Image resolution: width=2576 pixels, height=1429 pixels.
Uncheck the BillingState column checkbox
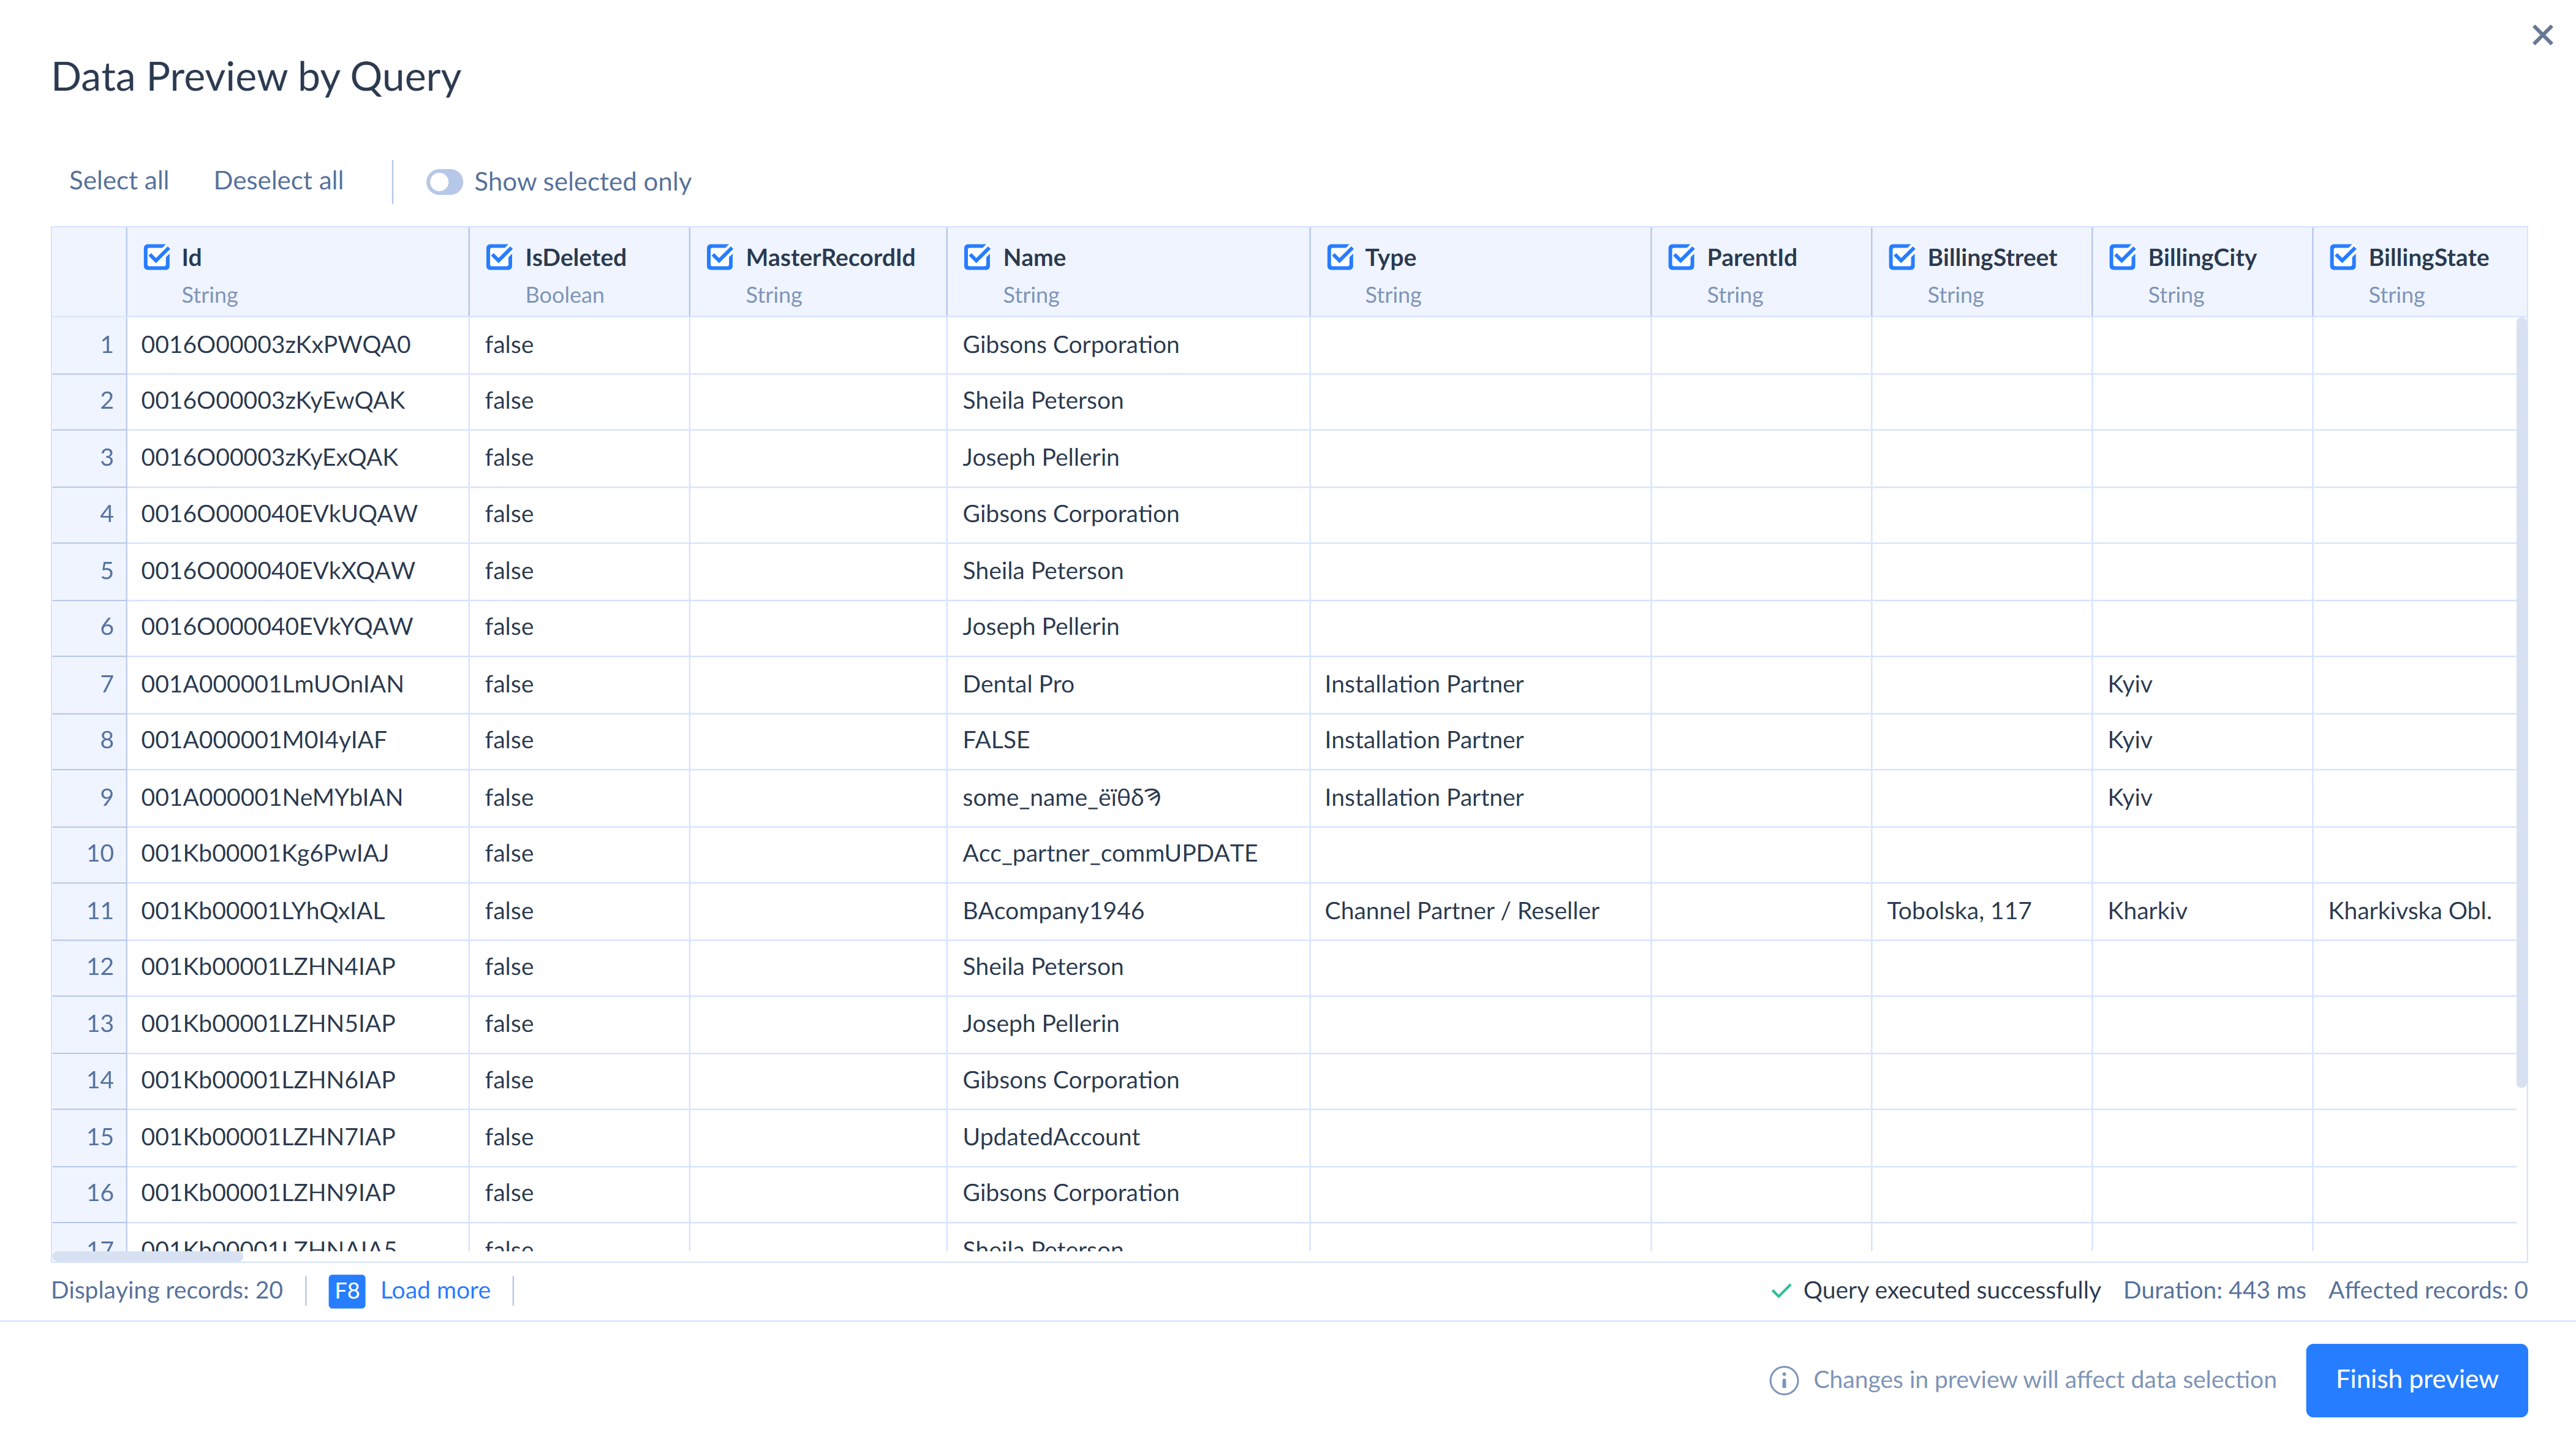click(x=2343, y=257)
